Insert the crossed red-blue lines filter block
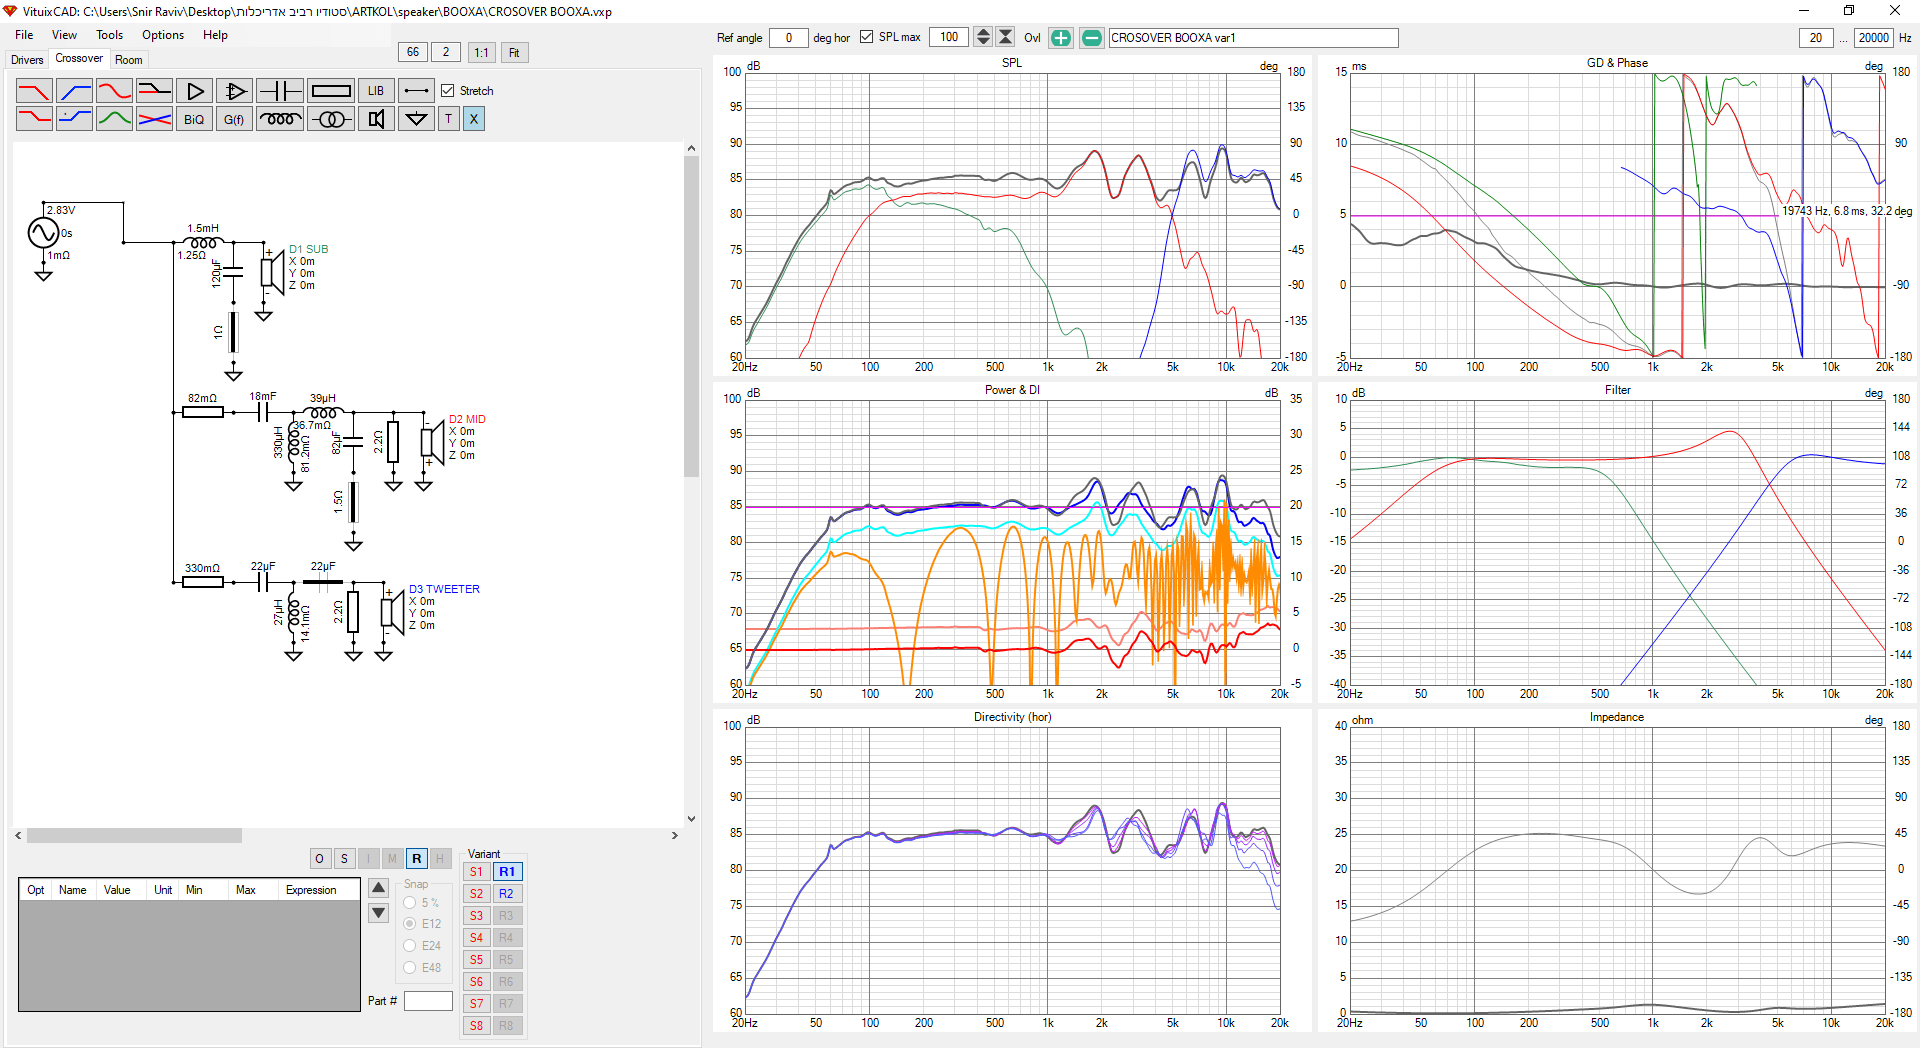 [x=154, y=119]
